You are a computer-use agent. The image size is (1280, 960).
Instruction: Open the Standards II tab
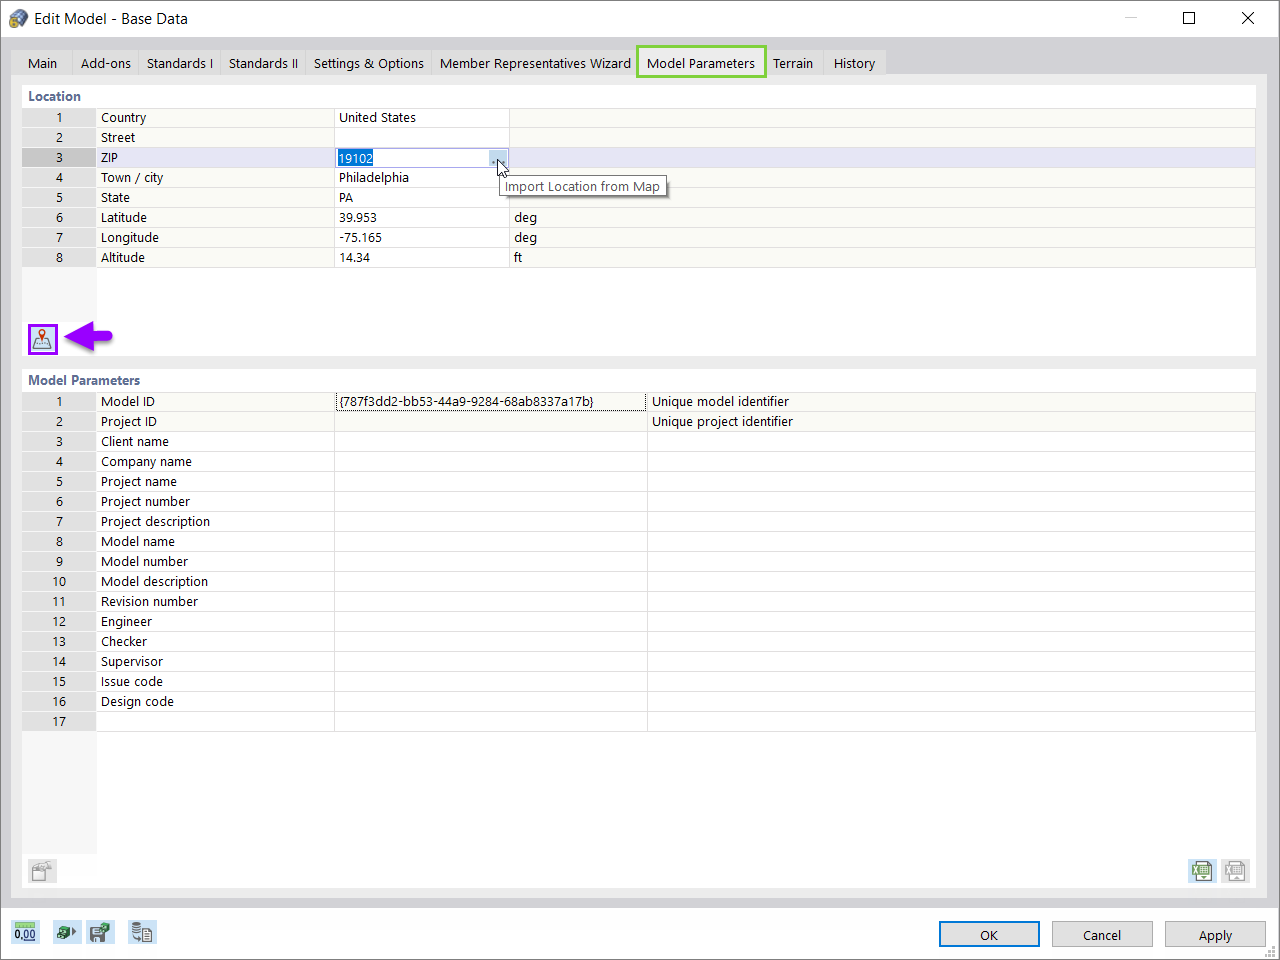pyautogui.click(x=263, y=63)
